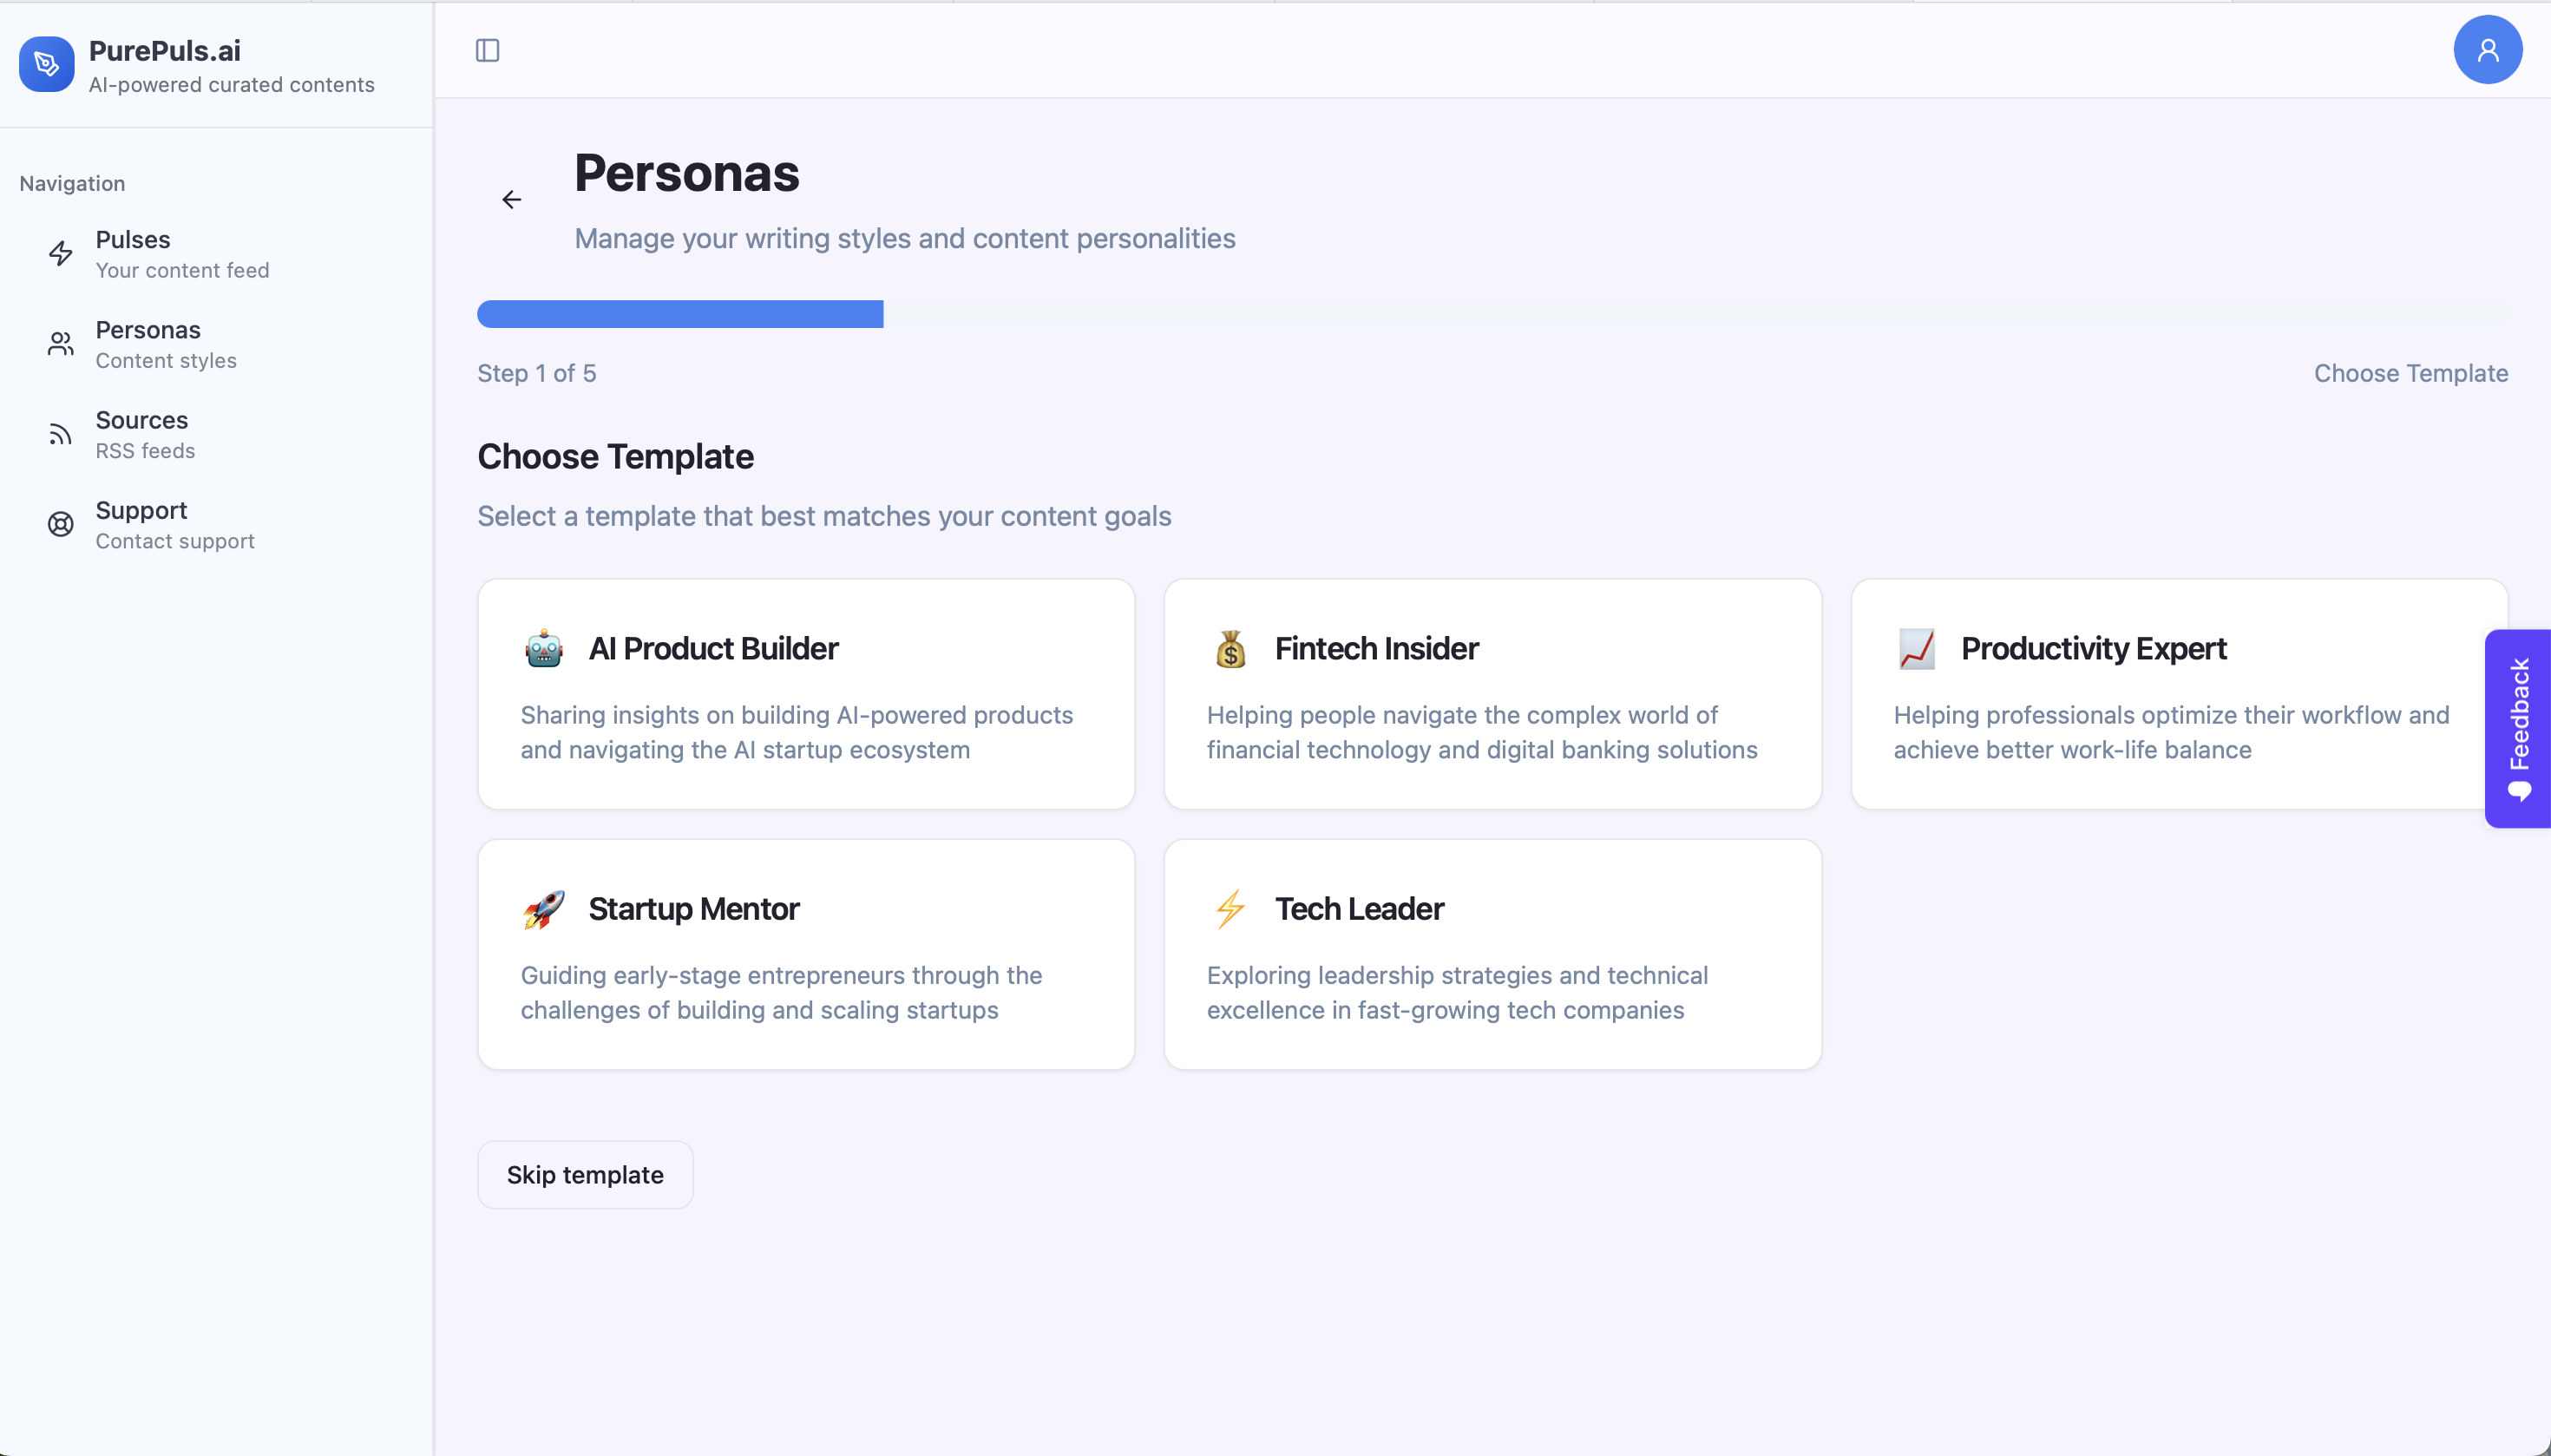
Task: Toggle the sidebar collapse icon
Action: (487, 50)
